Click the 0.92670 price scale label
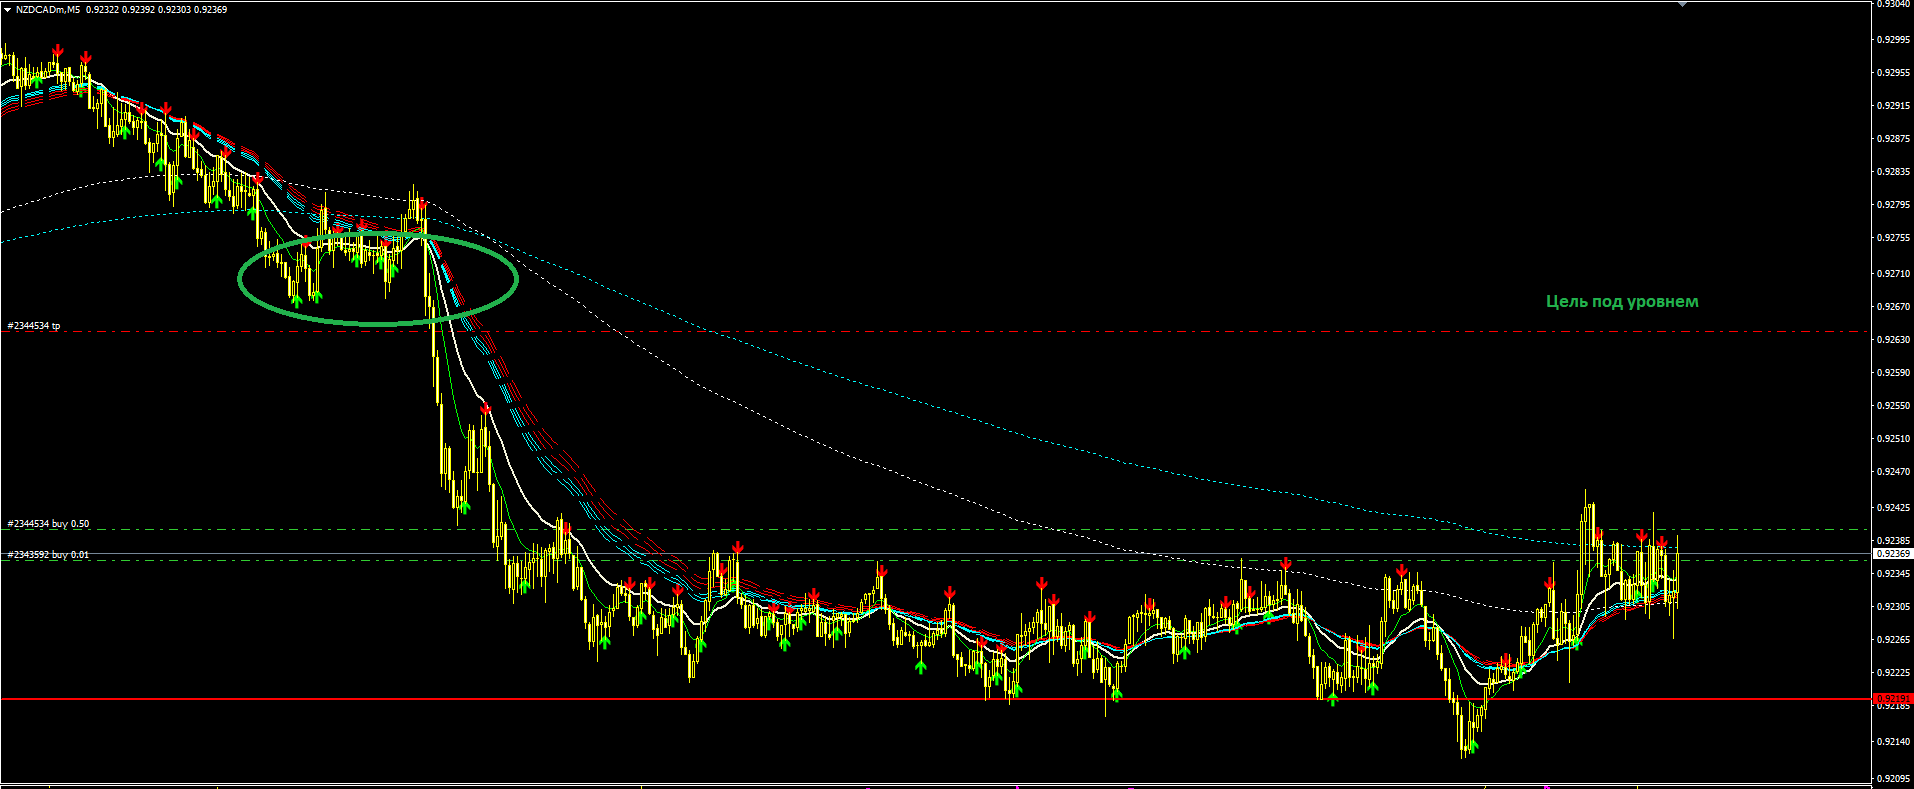 1892,307
